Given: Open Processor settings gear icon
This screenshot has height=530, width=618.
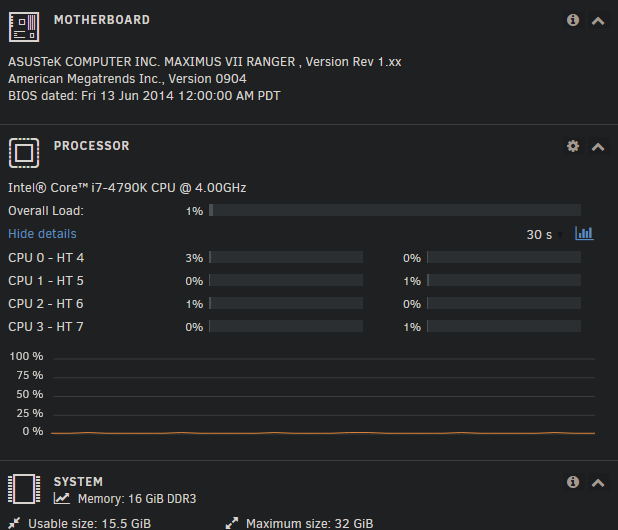Looking at the screenshot, I should coord(573,146).
